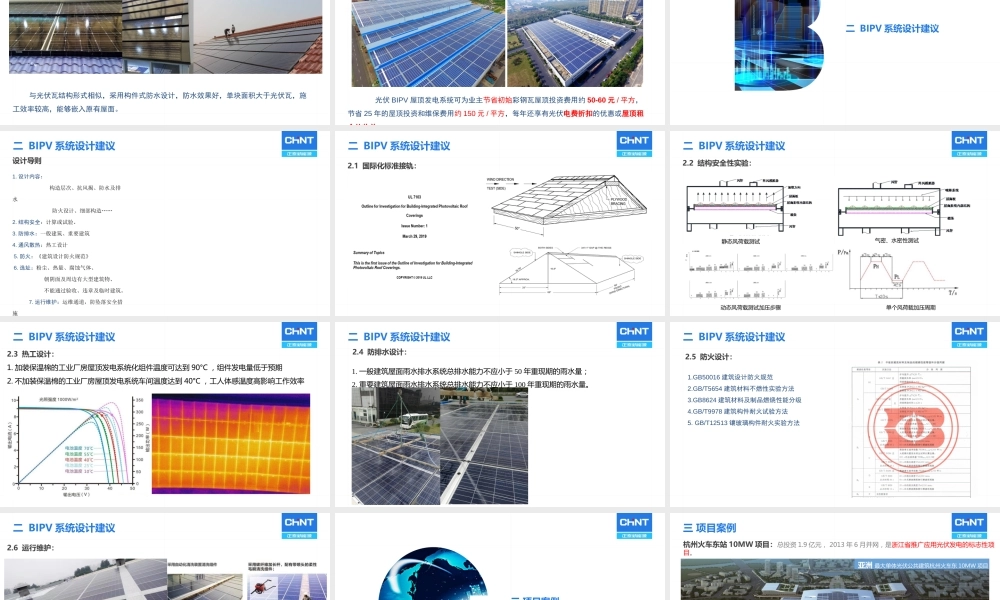Click the text "1.GB50016 建筑设计防火规范"
The image size is (1000, 600).
730,377
